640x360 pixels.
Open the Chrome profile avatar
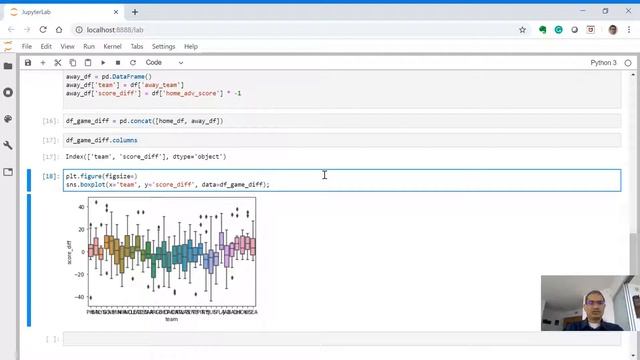pyautogui.click(x=612, y=30)
